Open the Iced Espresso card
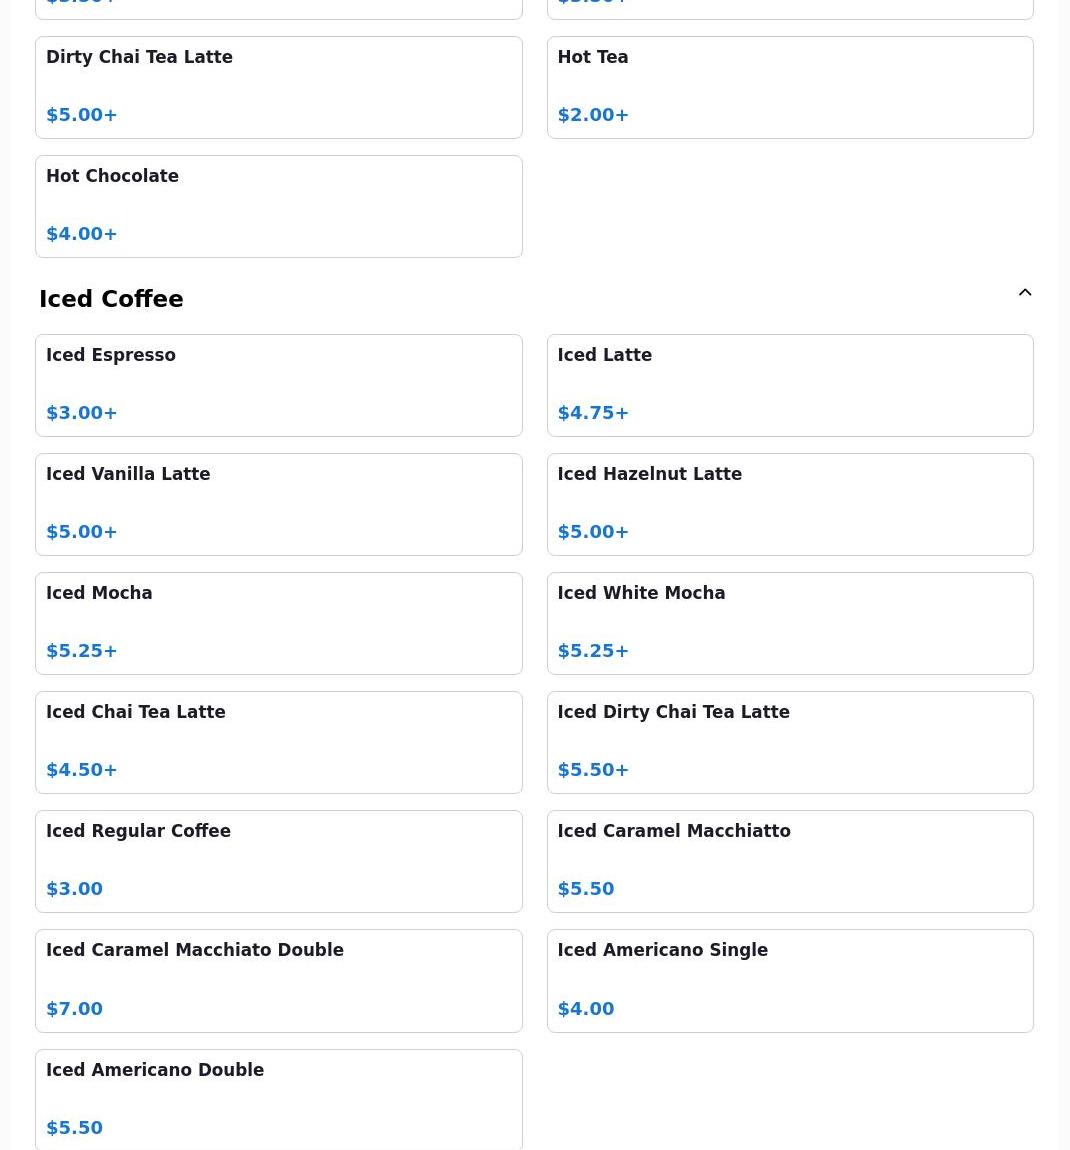The height and width of the screenshot is (1150, 1070). (x=279, y=385)
